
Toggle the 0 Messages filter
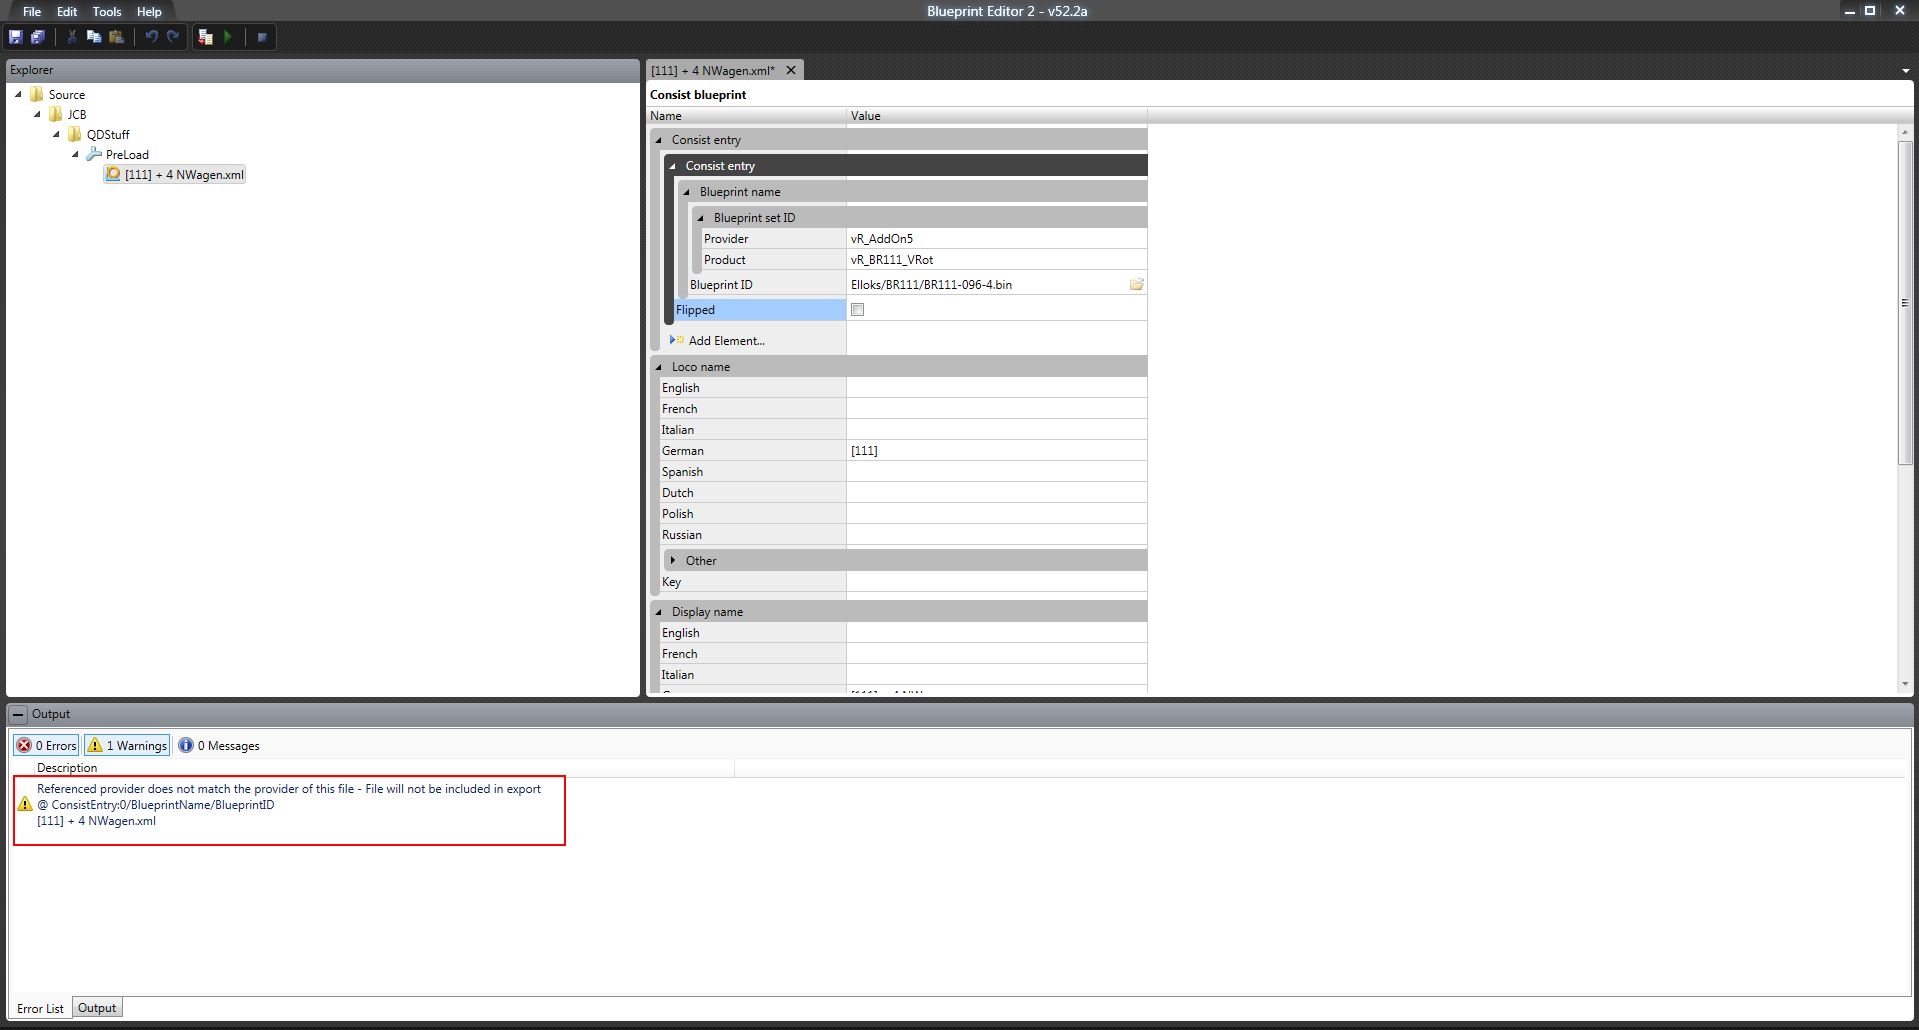(x=219, y=745)
